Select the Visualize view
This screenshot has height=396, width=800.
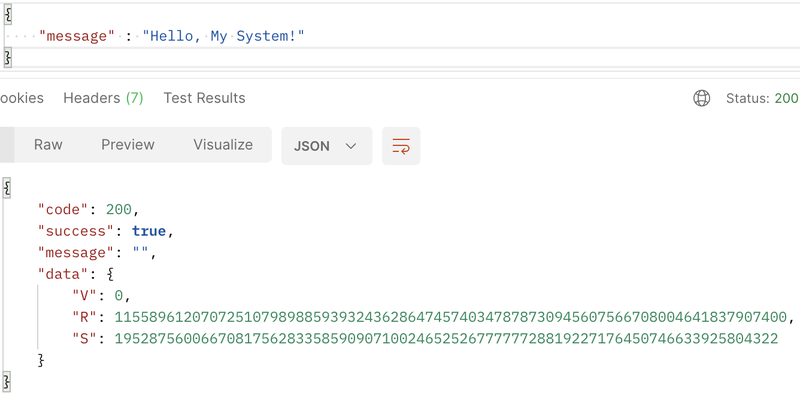tap(223, 145)
